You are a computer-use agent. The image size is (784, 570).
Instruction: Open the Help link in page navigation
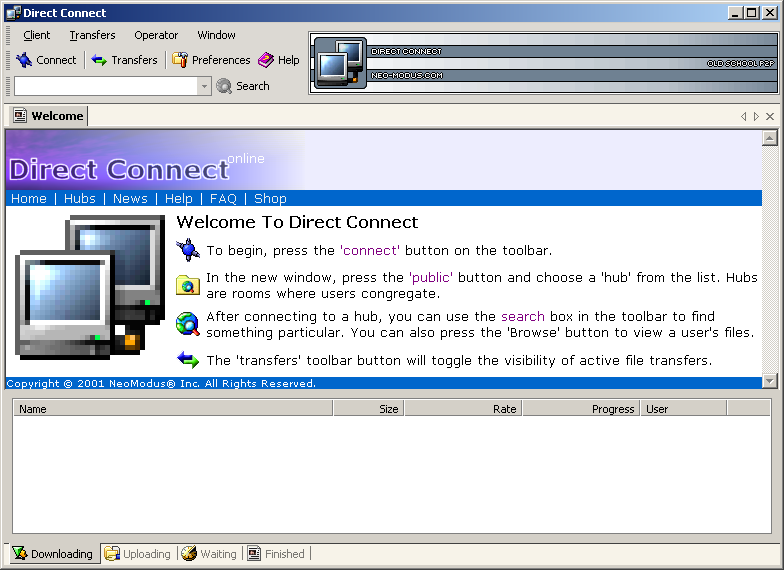[178, 198]
